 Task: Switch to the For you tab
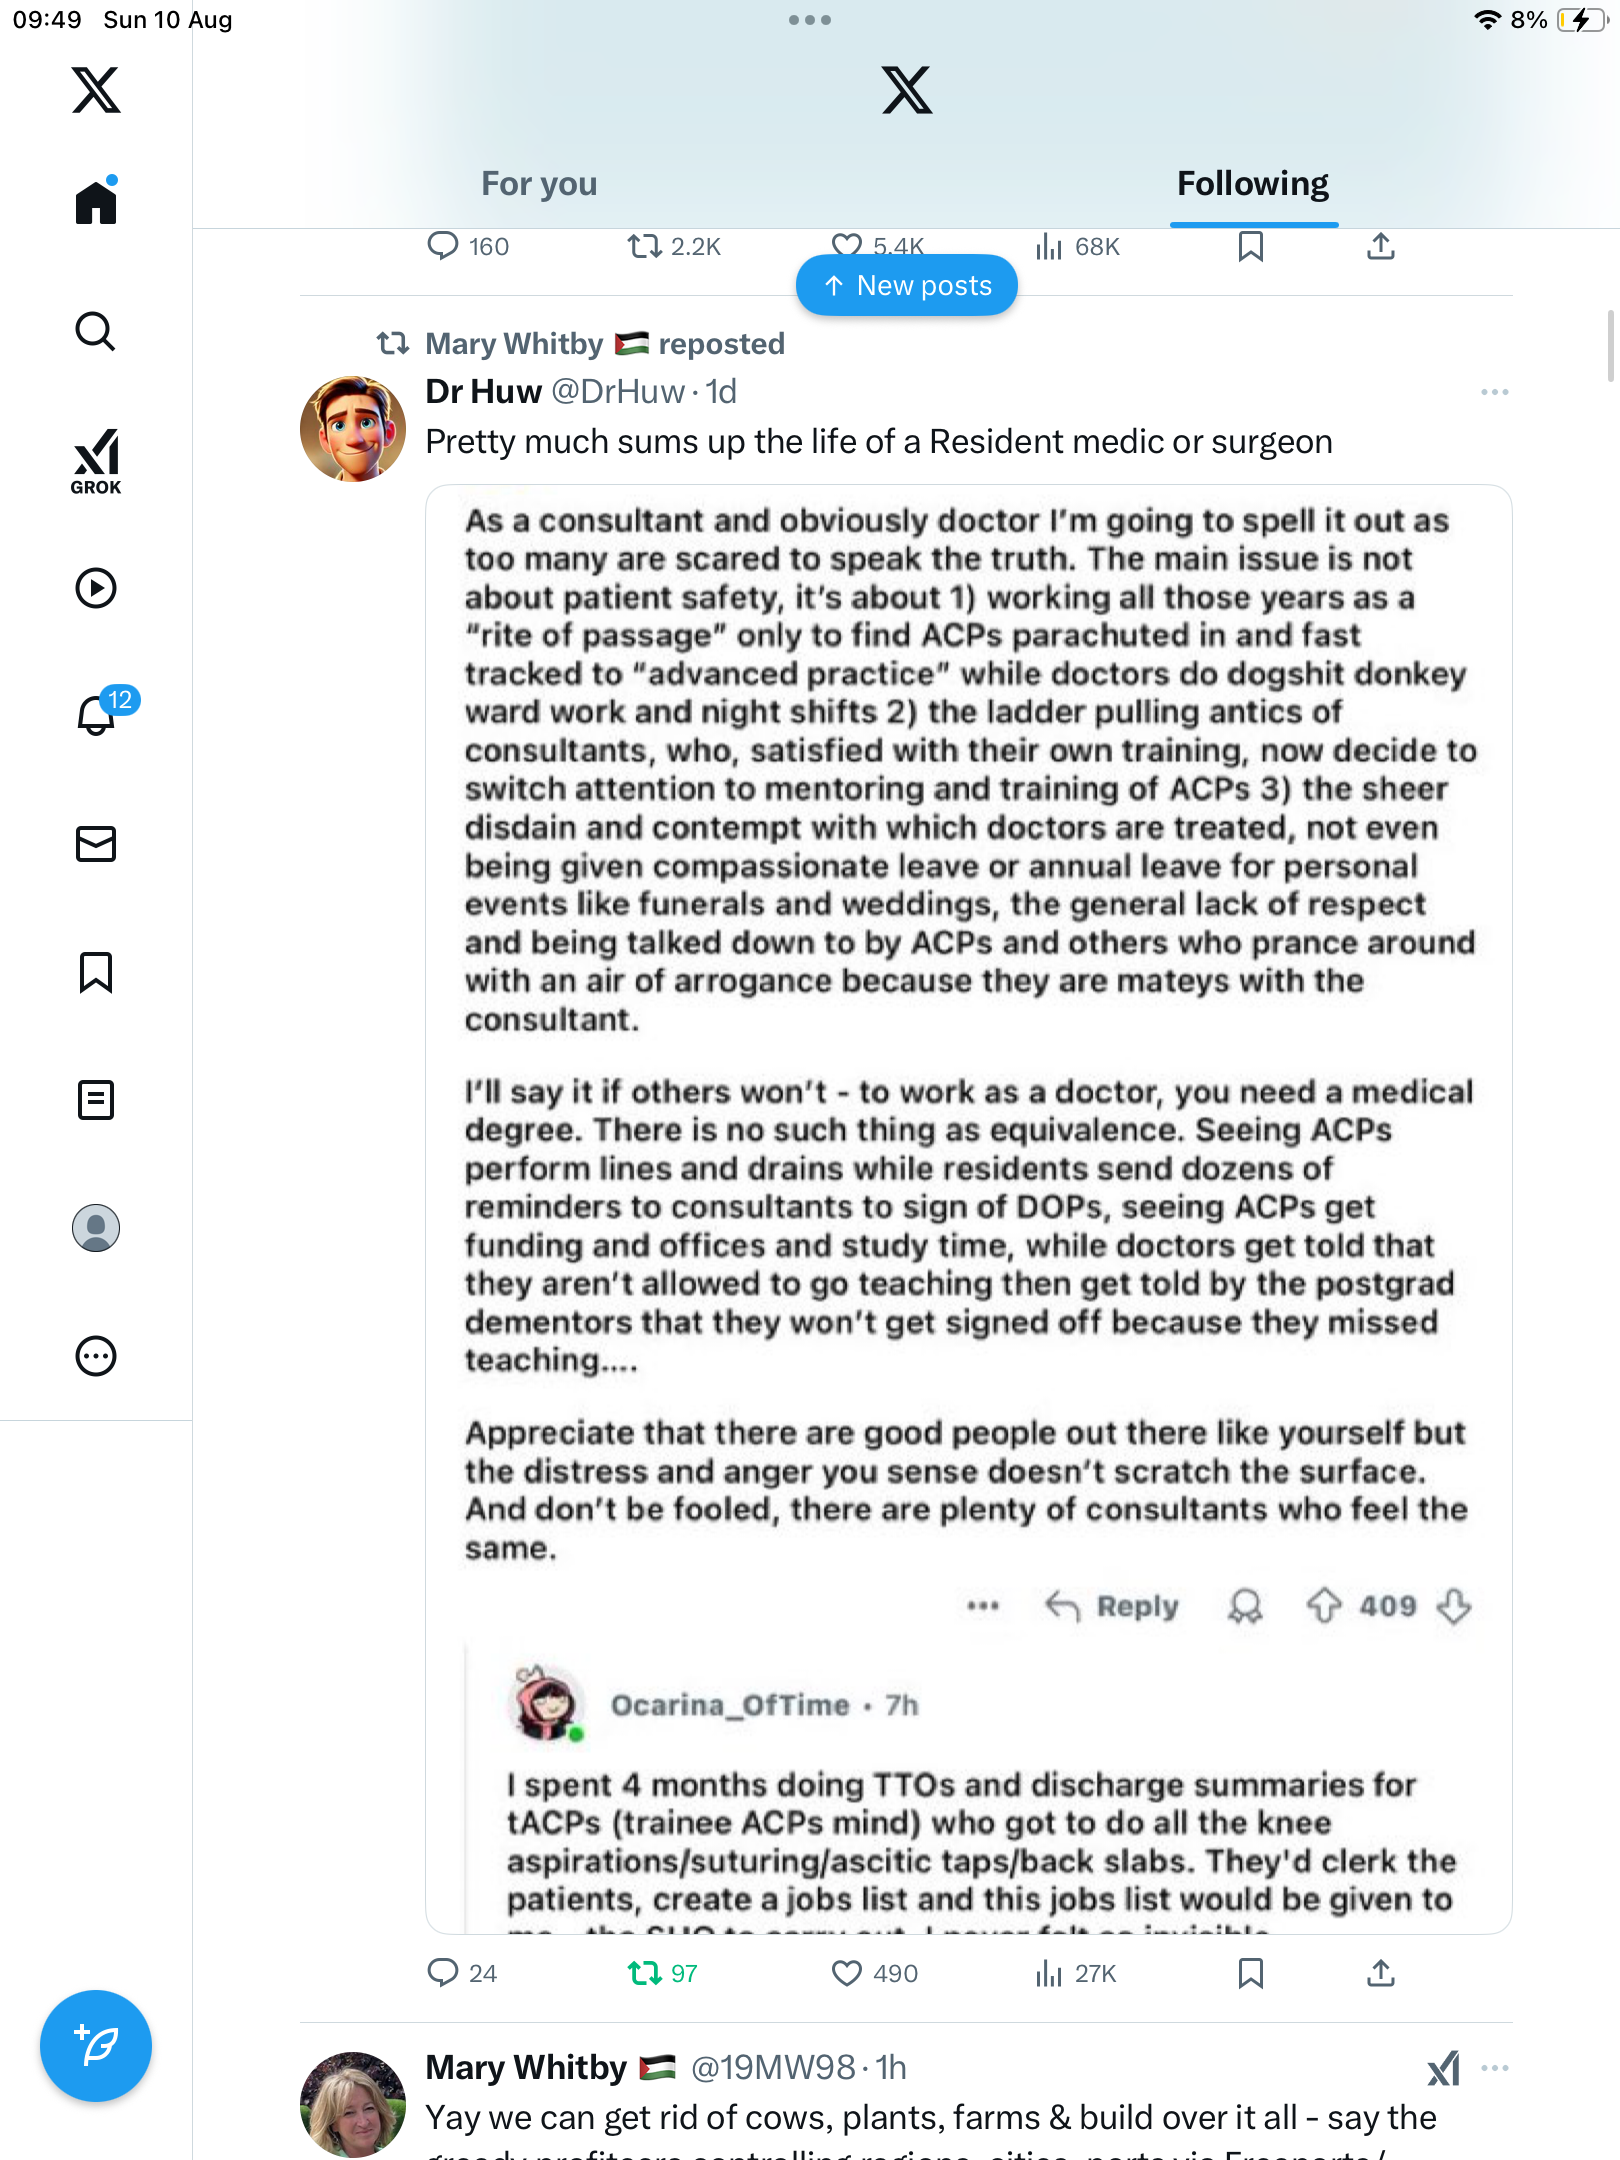[x=539, y=184]
